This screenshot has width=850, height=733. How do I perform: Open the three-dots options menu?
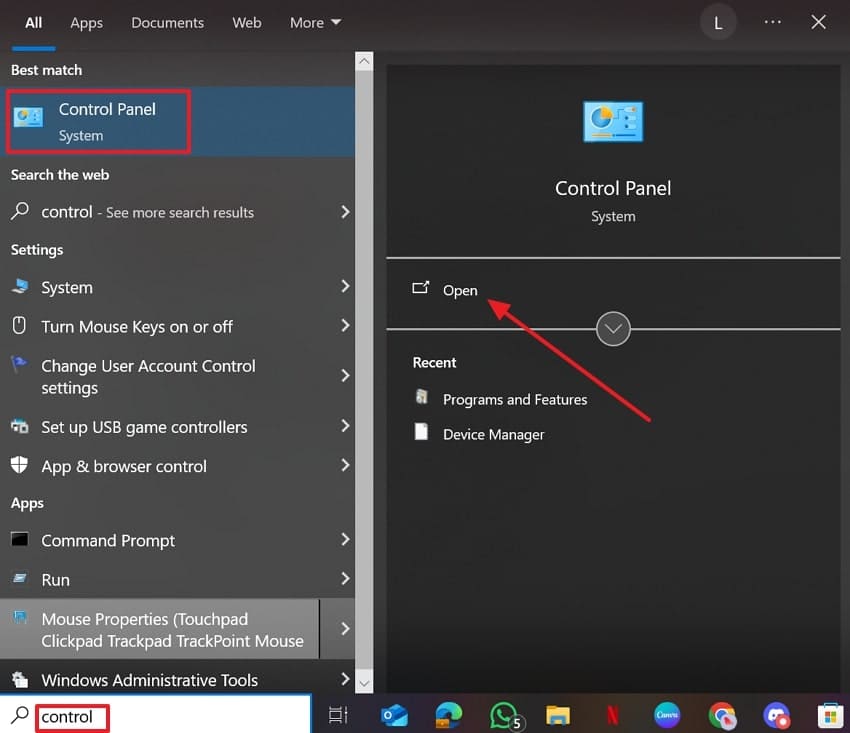point(772,22)
